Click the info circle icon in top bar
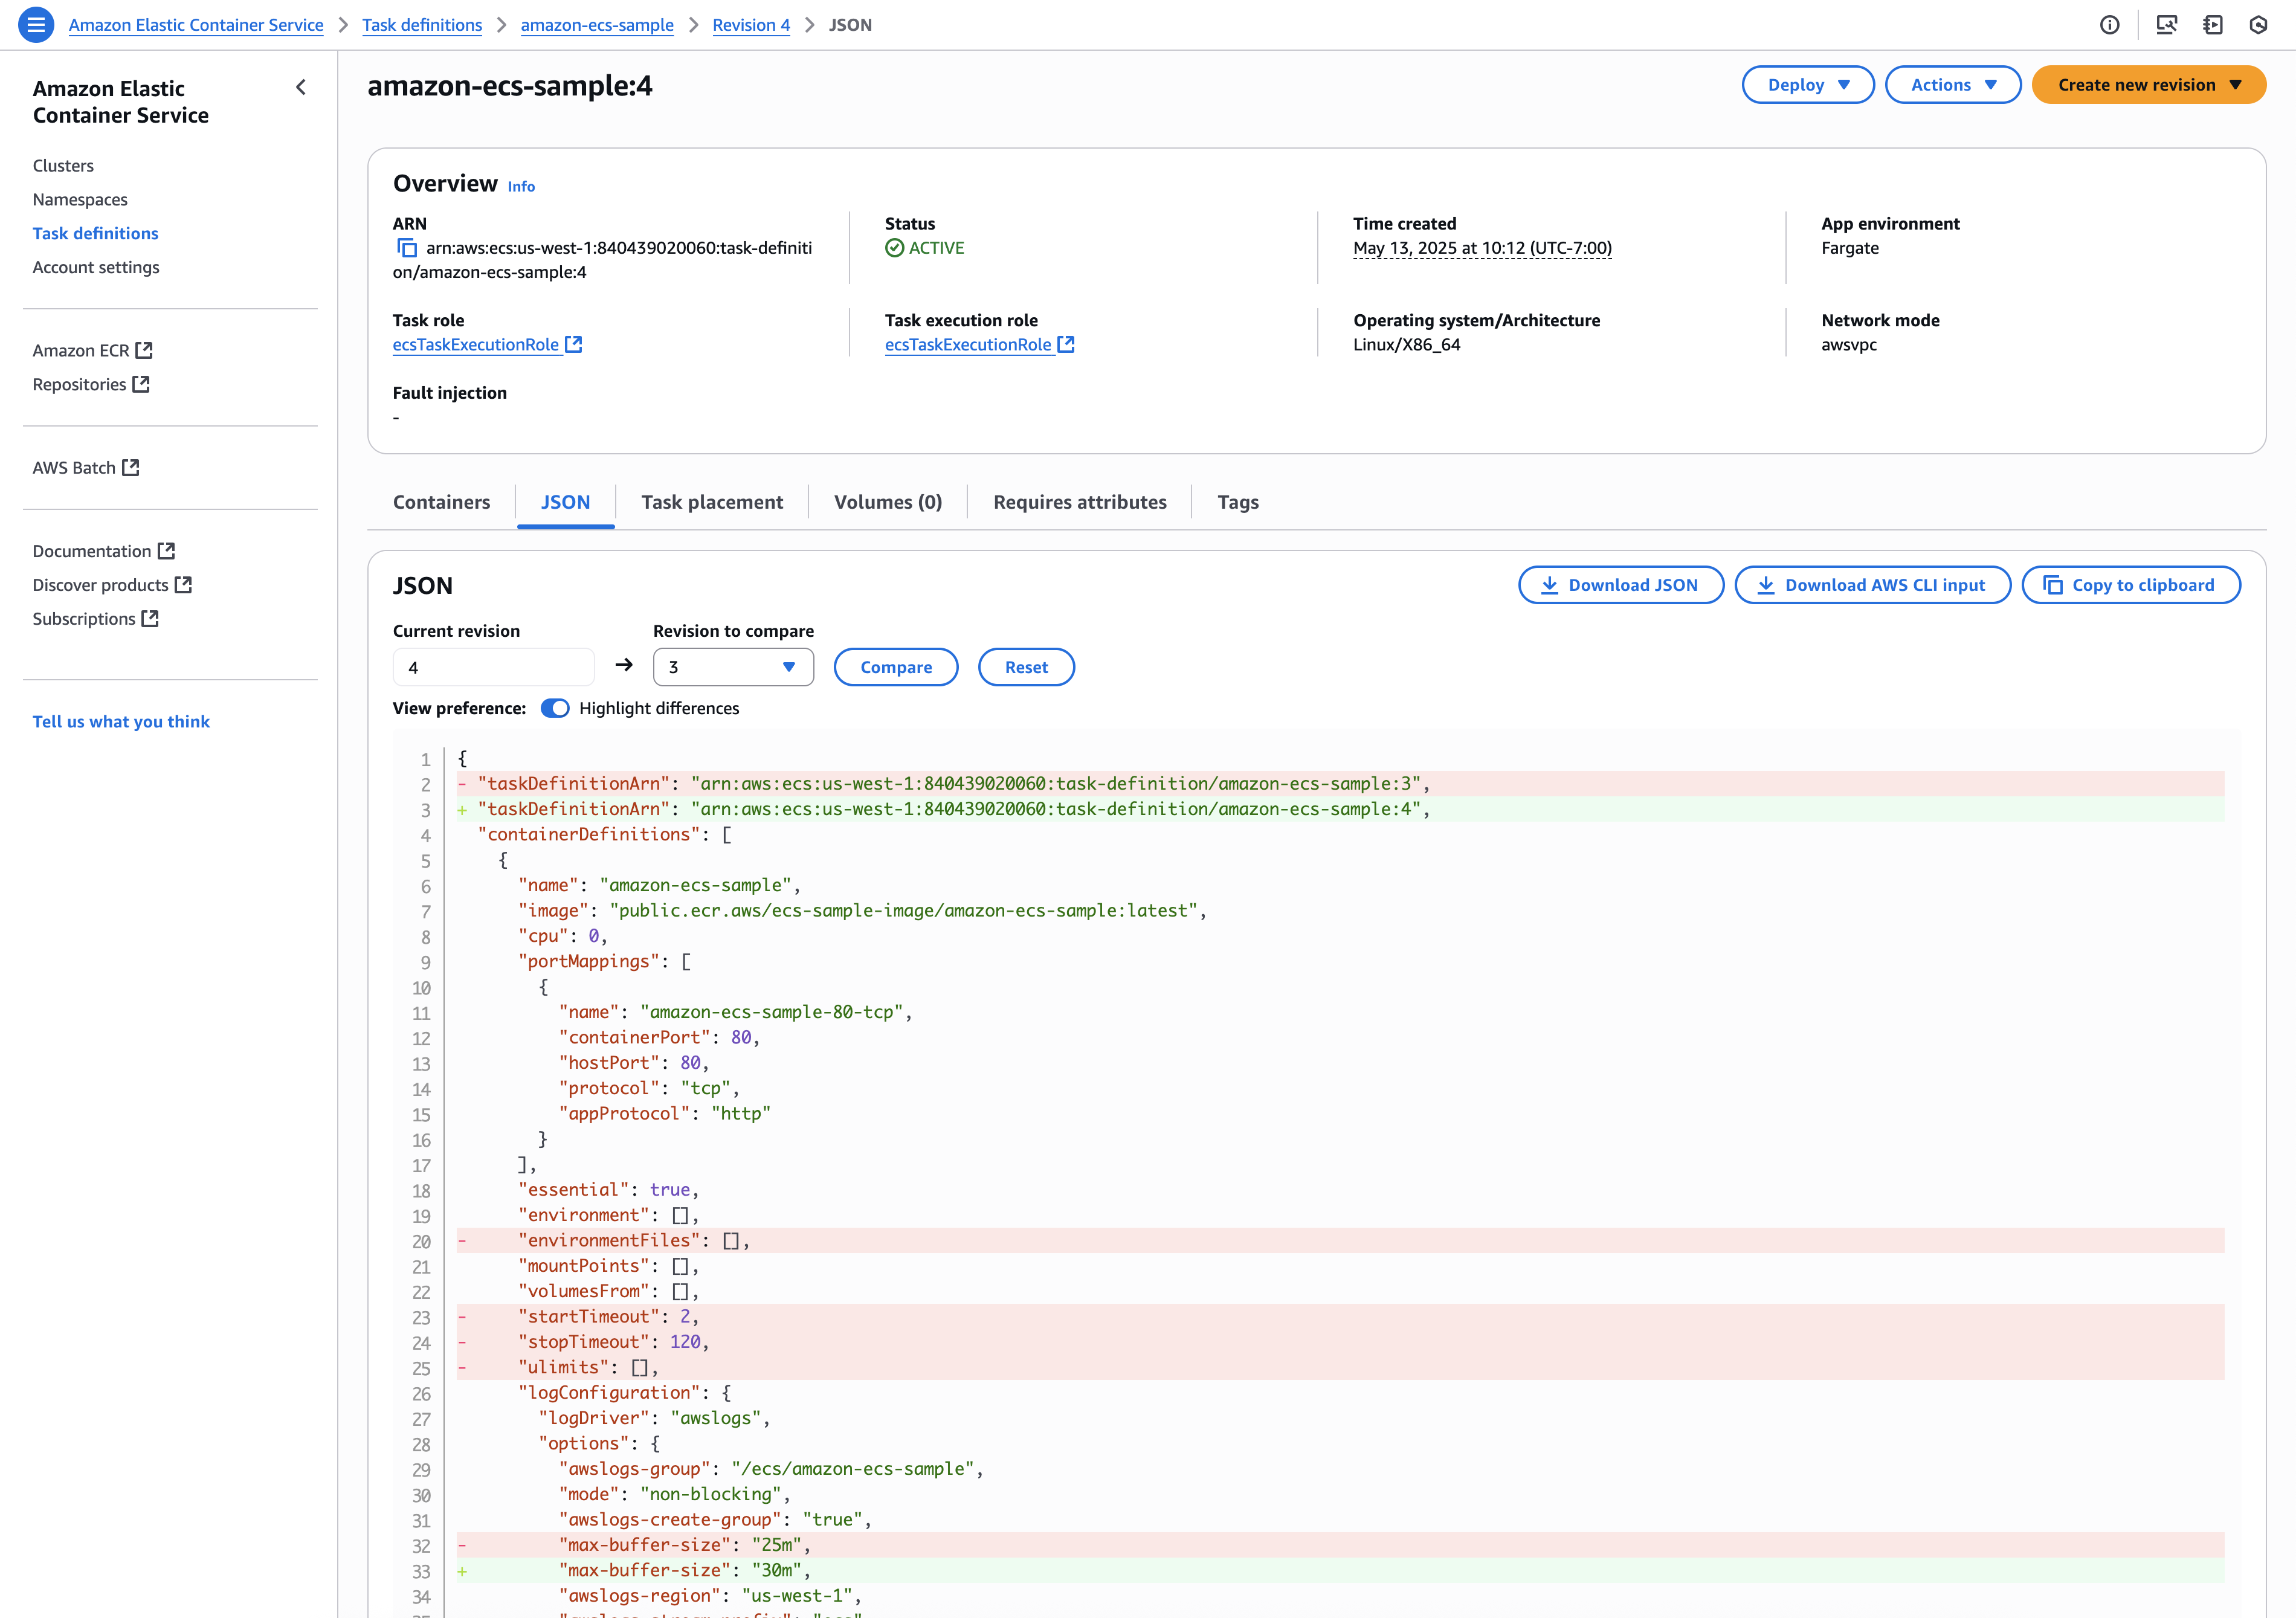The image size is (2296, 1618). click(2110, 25)
